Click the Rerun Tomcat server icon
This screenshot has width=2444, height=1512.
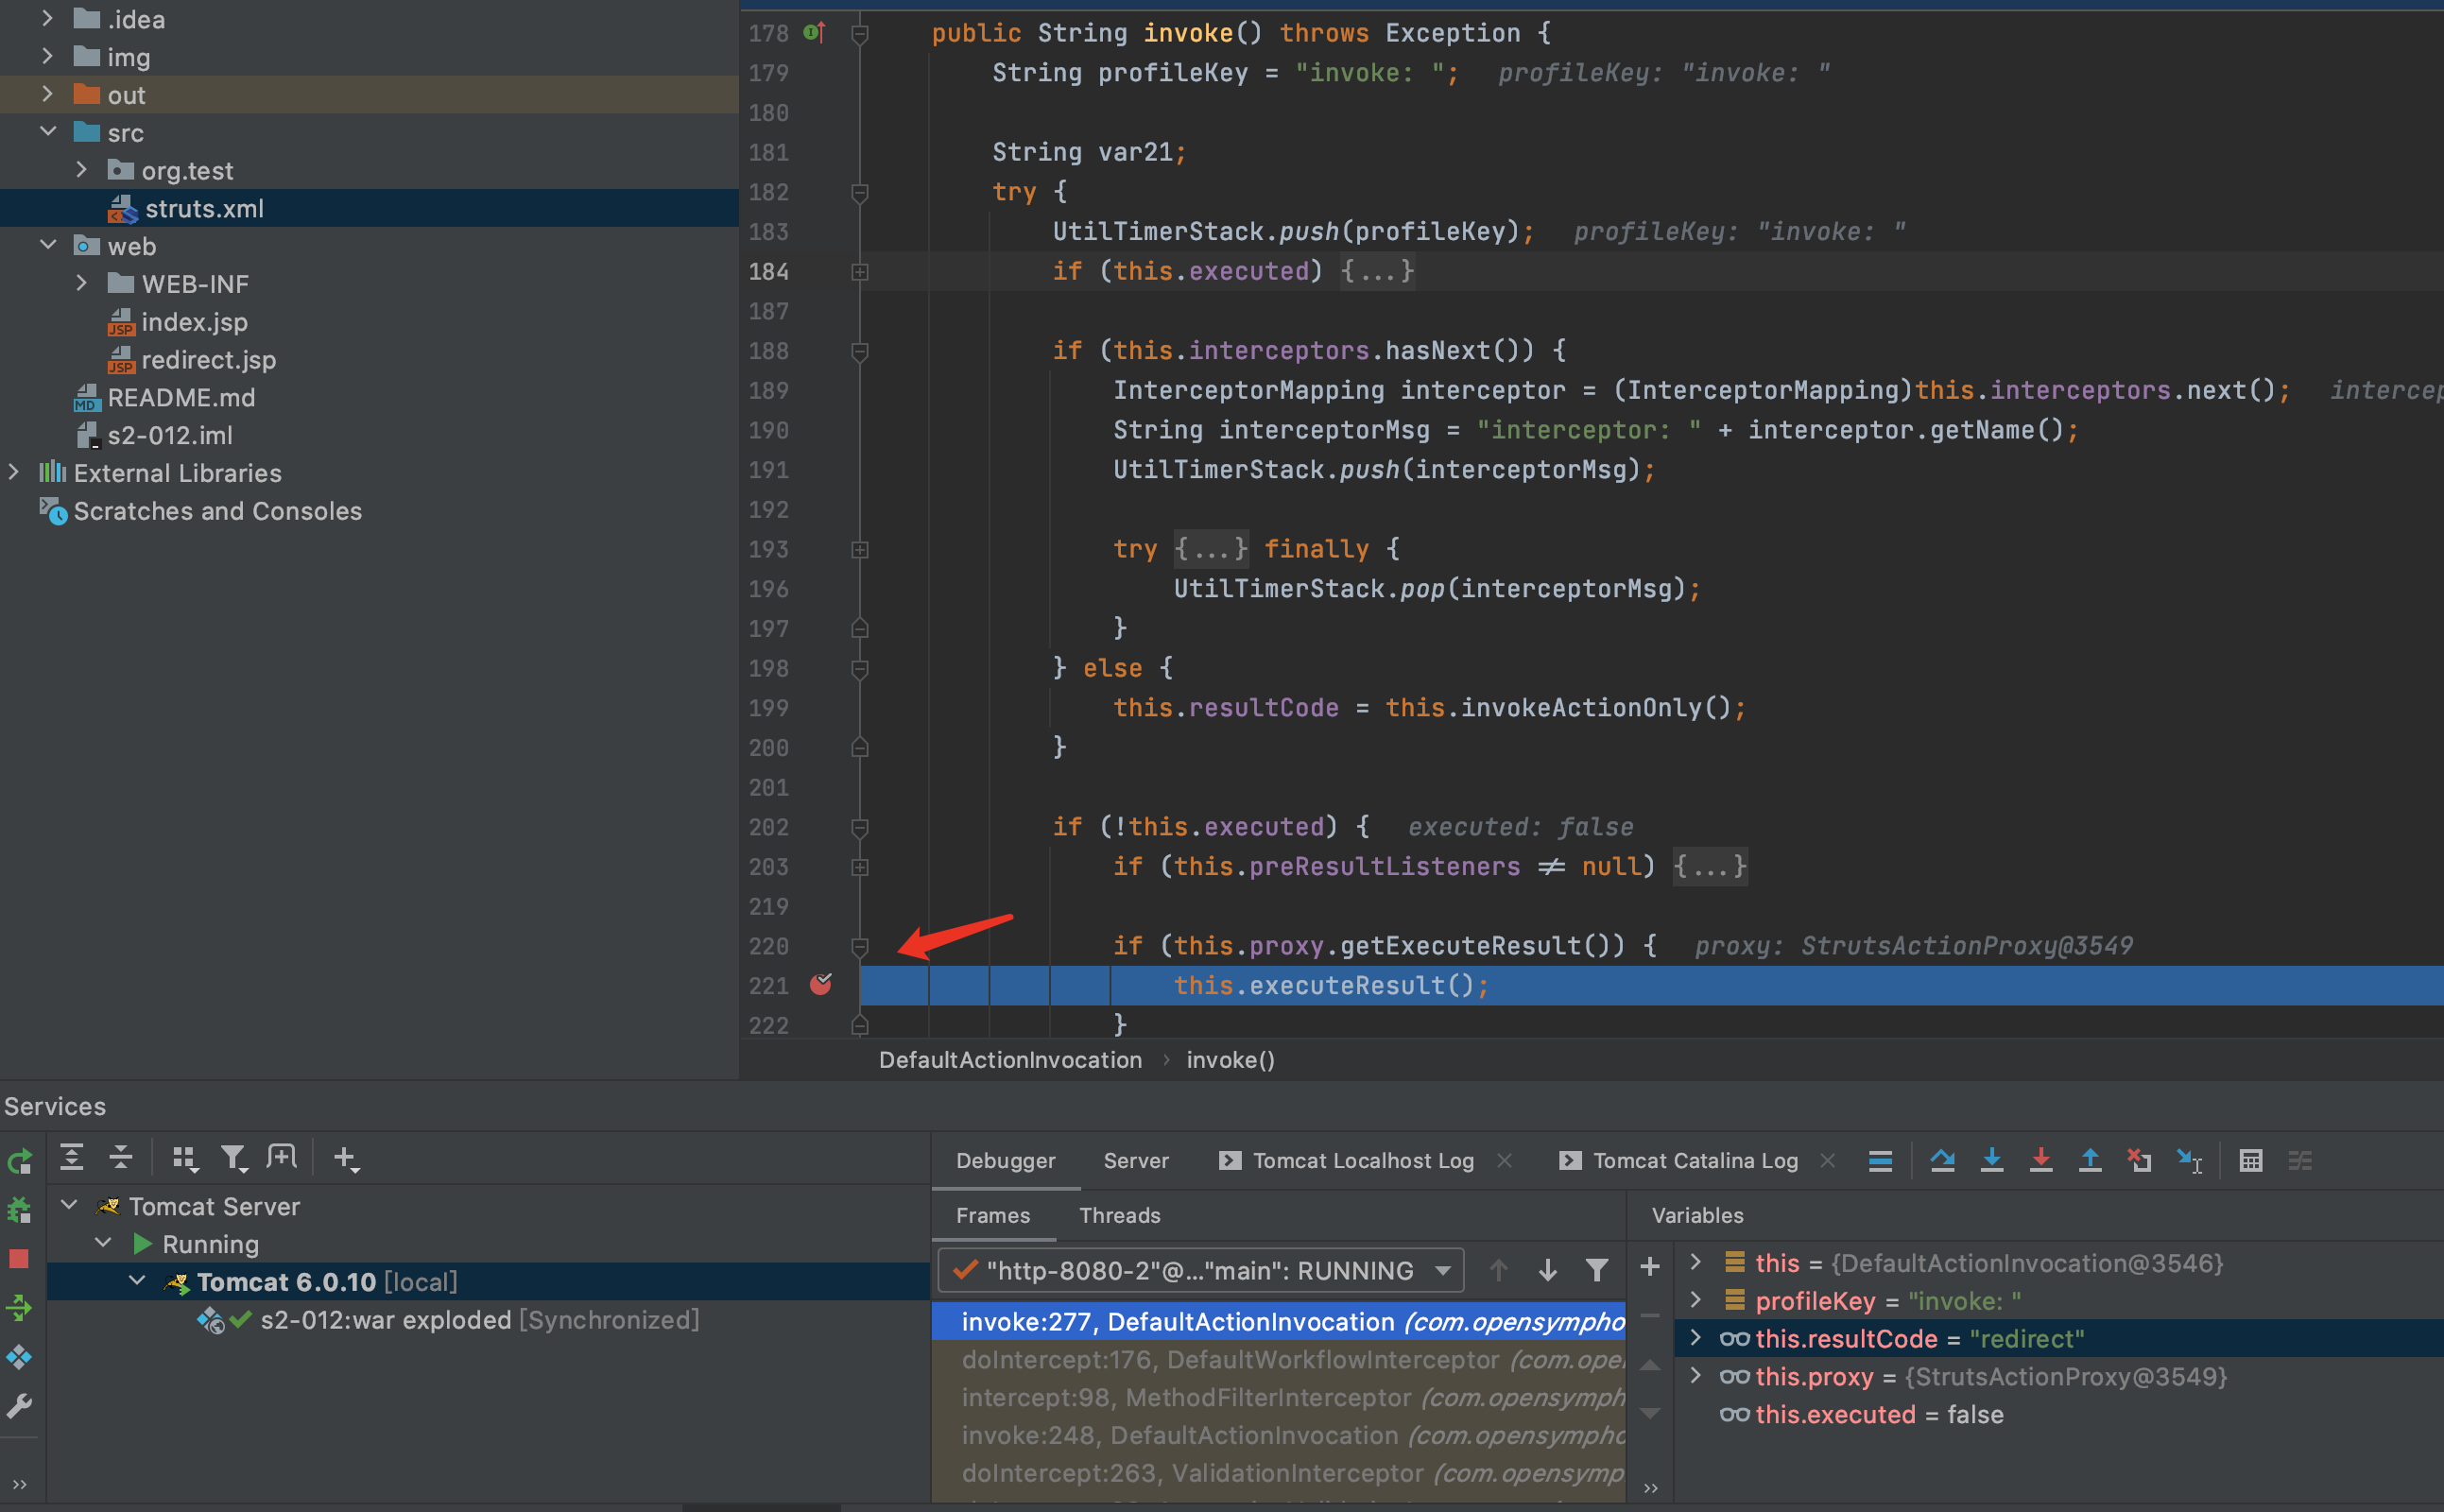click(x=20, y=1161)
